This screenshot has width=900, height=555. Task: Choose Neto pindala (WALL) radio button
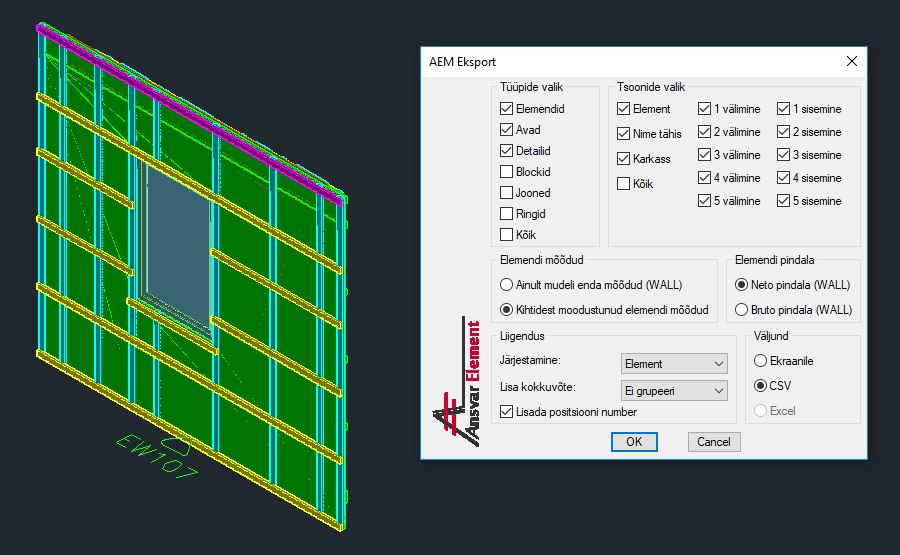[x=742, y=285]
